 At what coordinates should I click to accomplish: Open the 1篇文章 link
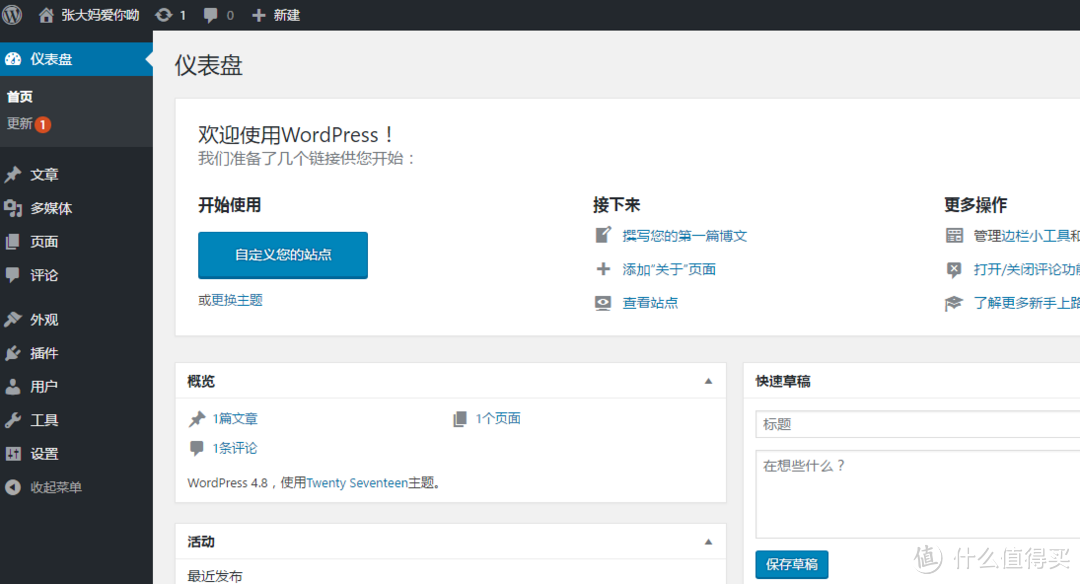click(235, 419)
